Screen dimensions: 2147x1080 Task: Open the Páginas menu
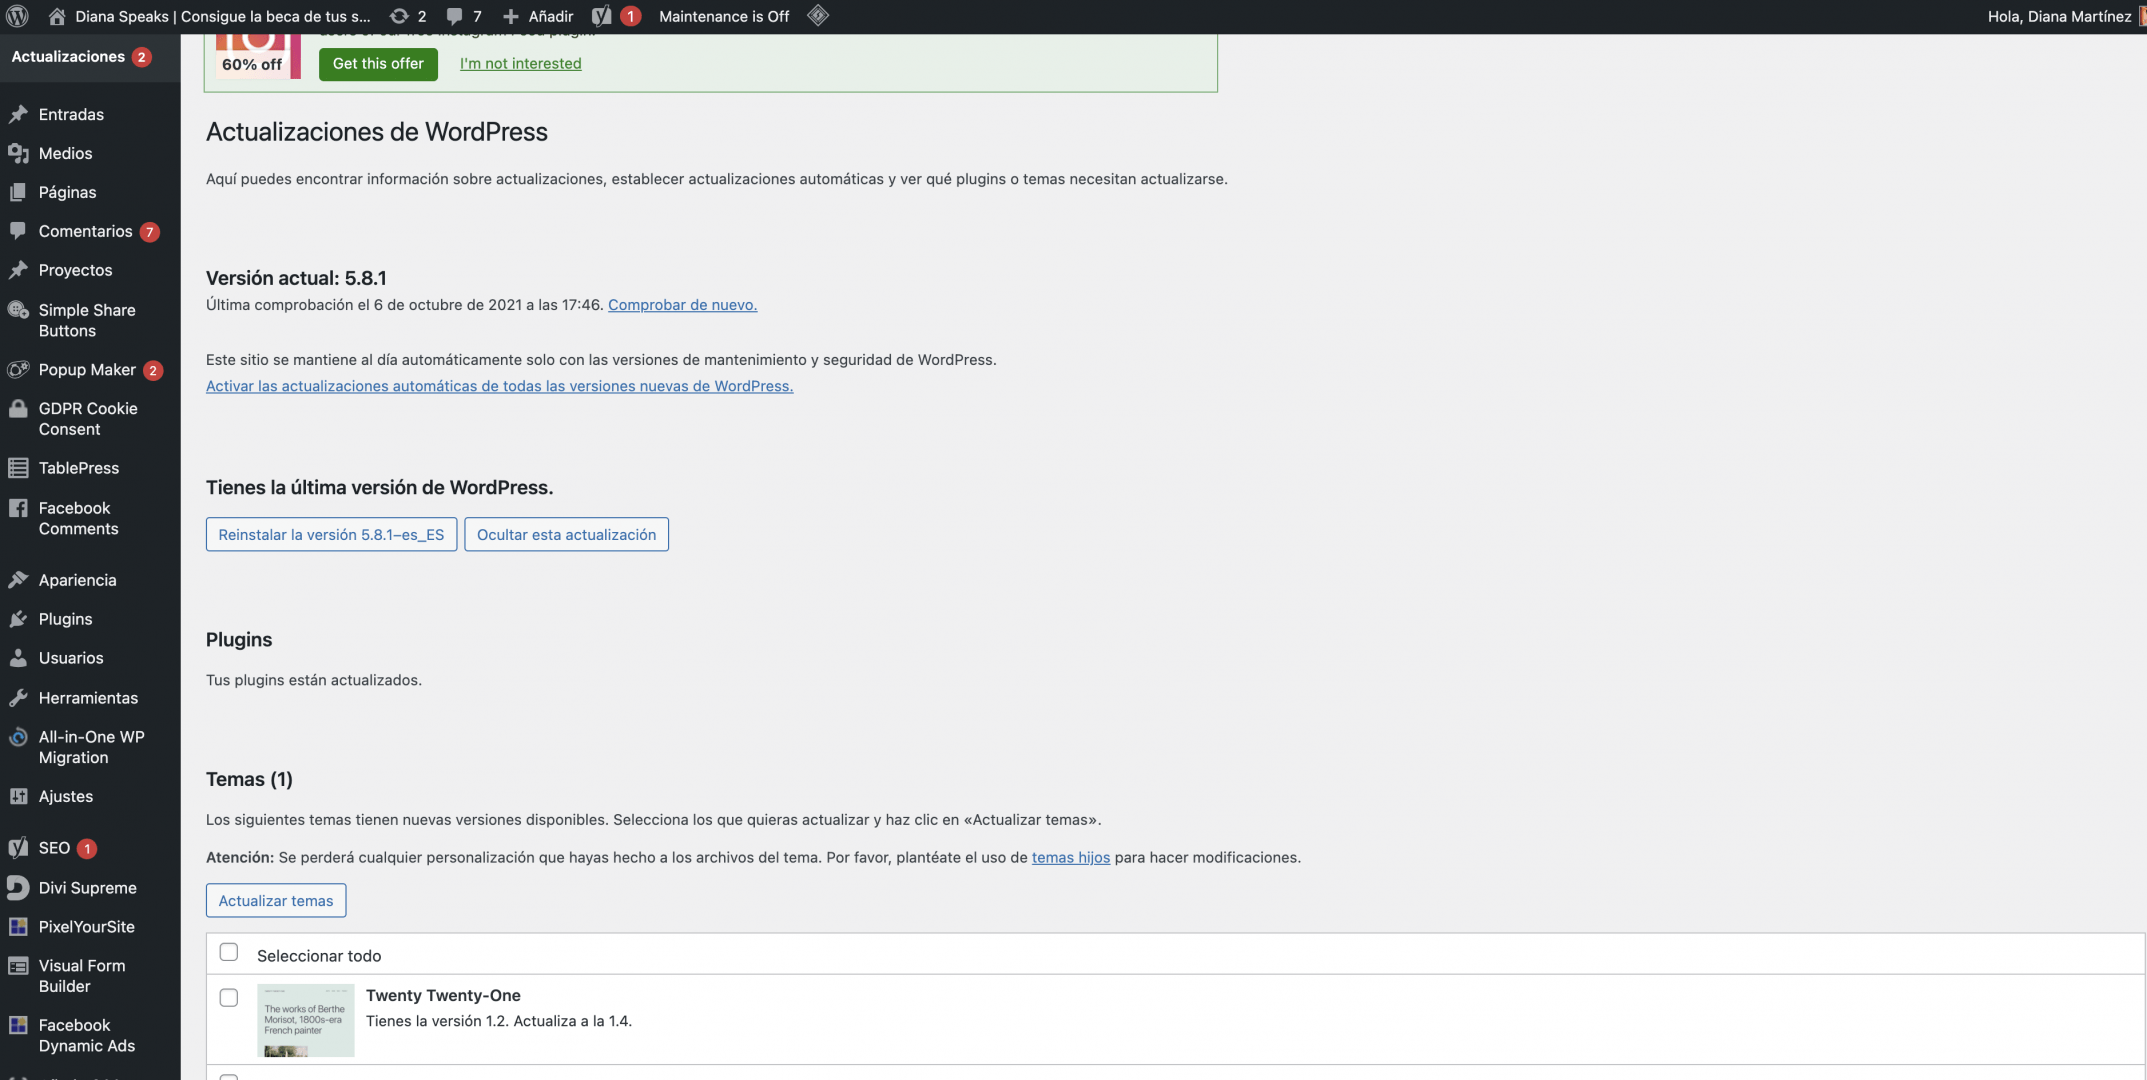click(x=67, y=192)
